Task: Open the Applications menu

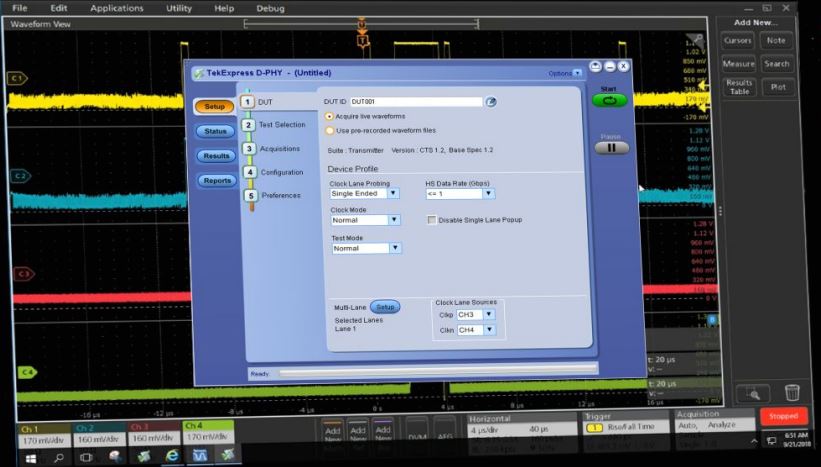Action: pyautogui.click(x=116, y=8)
